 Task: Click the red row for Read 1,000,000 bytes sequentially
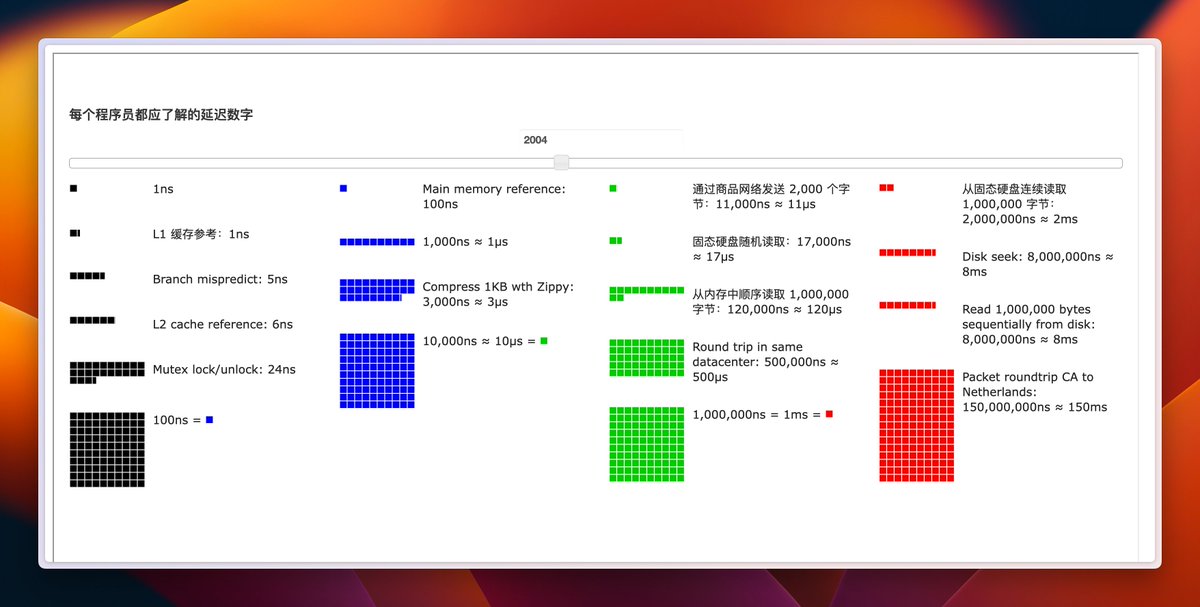tap(908, 305)
